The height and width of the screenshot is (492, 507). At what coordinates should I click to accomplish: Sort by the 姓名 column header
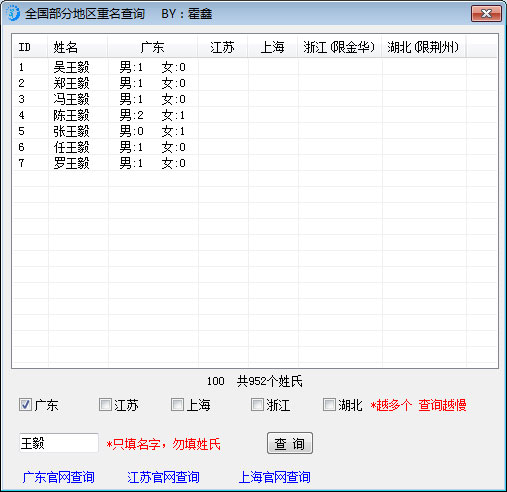pos(78,47)
